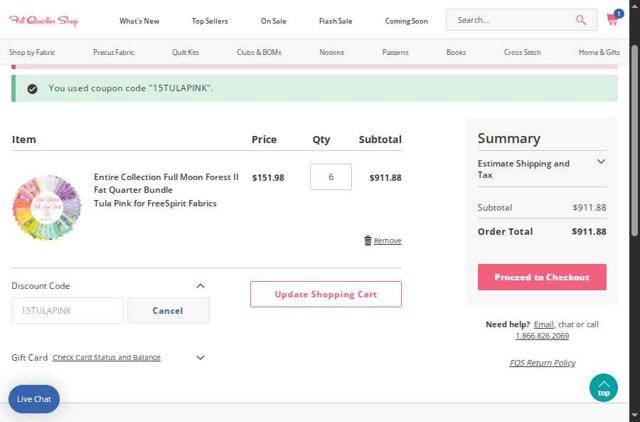This screenshot has height=422, width=640.
Task: Click the fabric bundle product thumbnail
Action: click(47, 207)
